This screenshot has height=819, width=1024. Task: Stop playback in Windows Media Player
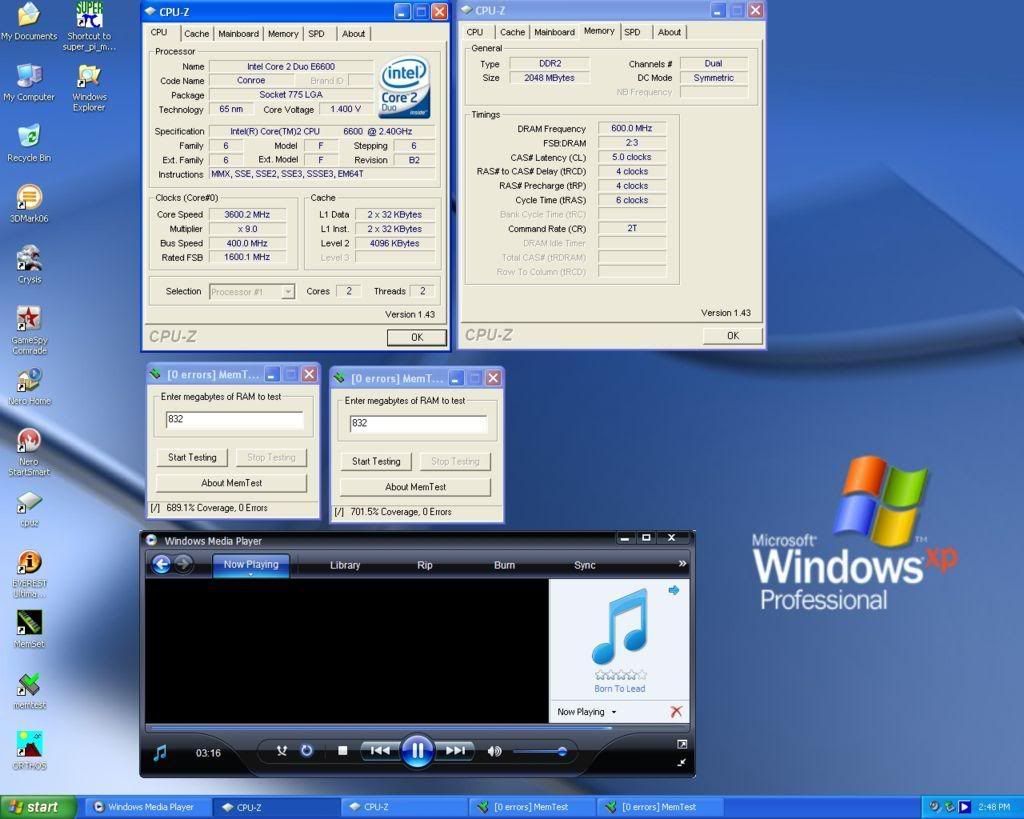click(342, 751)
